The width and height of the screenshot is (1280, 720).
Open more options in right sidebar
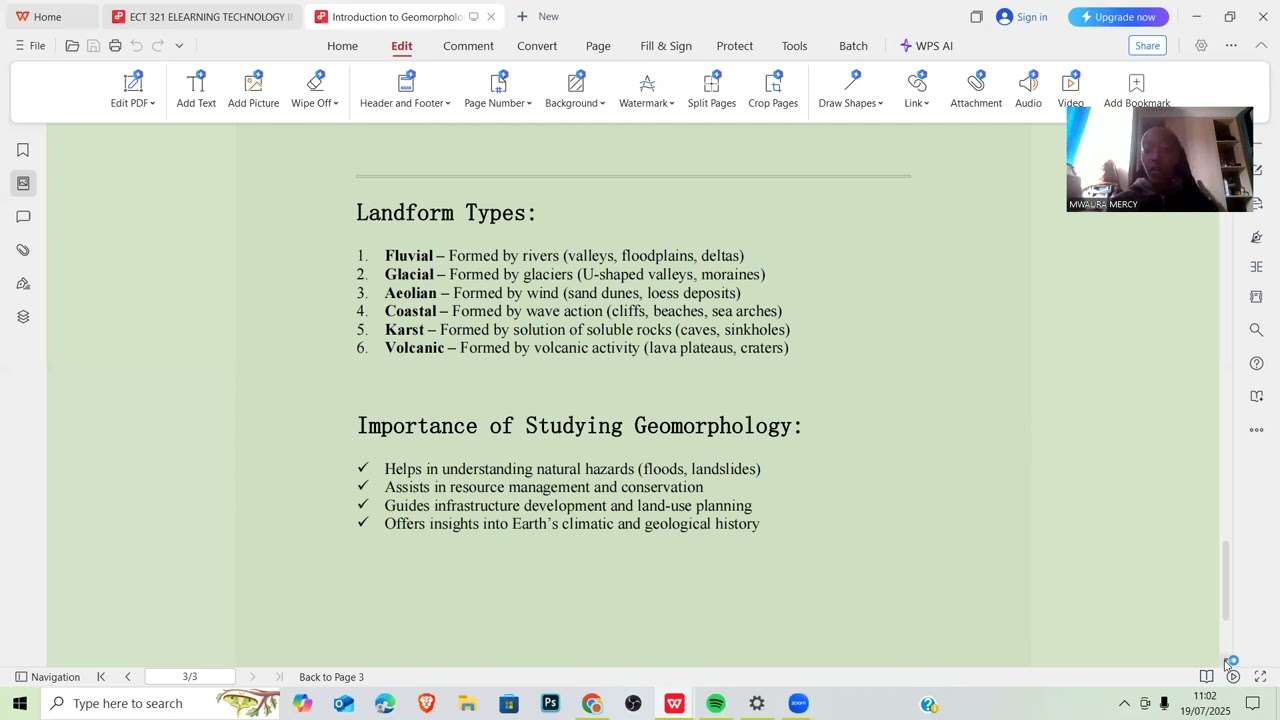(x=1257, y=430)
